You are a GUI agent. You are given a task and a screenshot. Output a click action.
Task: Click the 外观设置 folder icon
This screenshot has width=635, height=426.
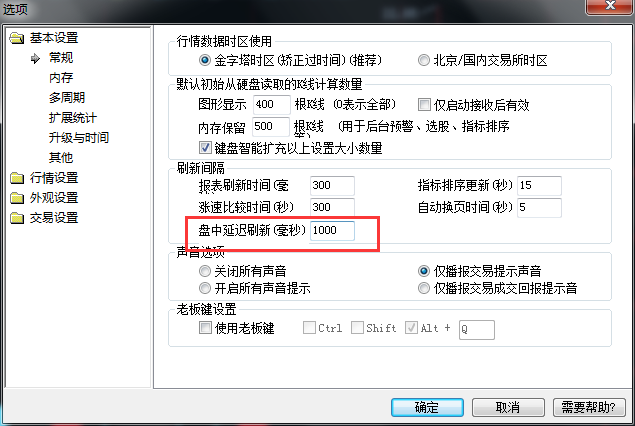[x=17, y=198]
